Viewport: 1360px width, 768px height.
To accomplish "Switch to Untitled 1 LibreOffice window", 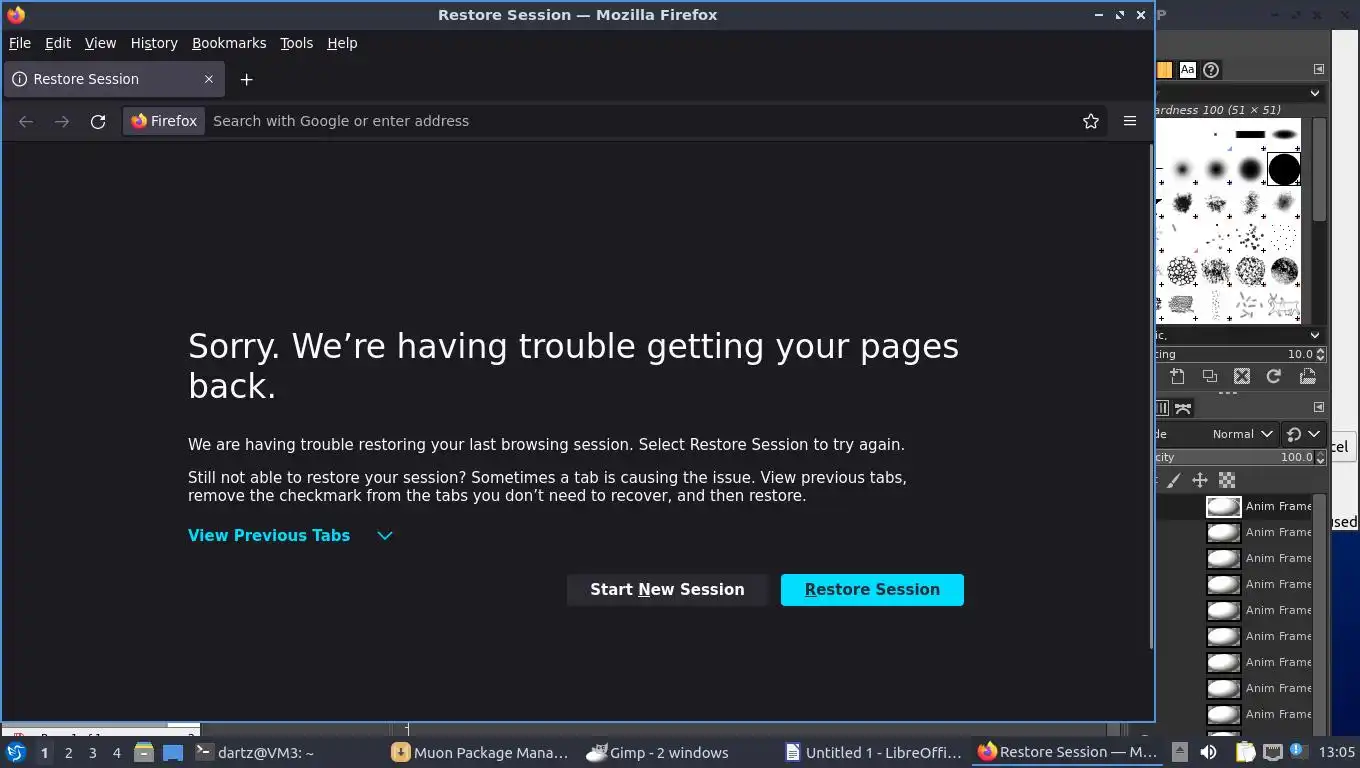I will point(875,753).
